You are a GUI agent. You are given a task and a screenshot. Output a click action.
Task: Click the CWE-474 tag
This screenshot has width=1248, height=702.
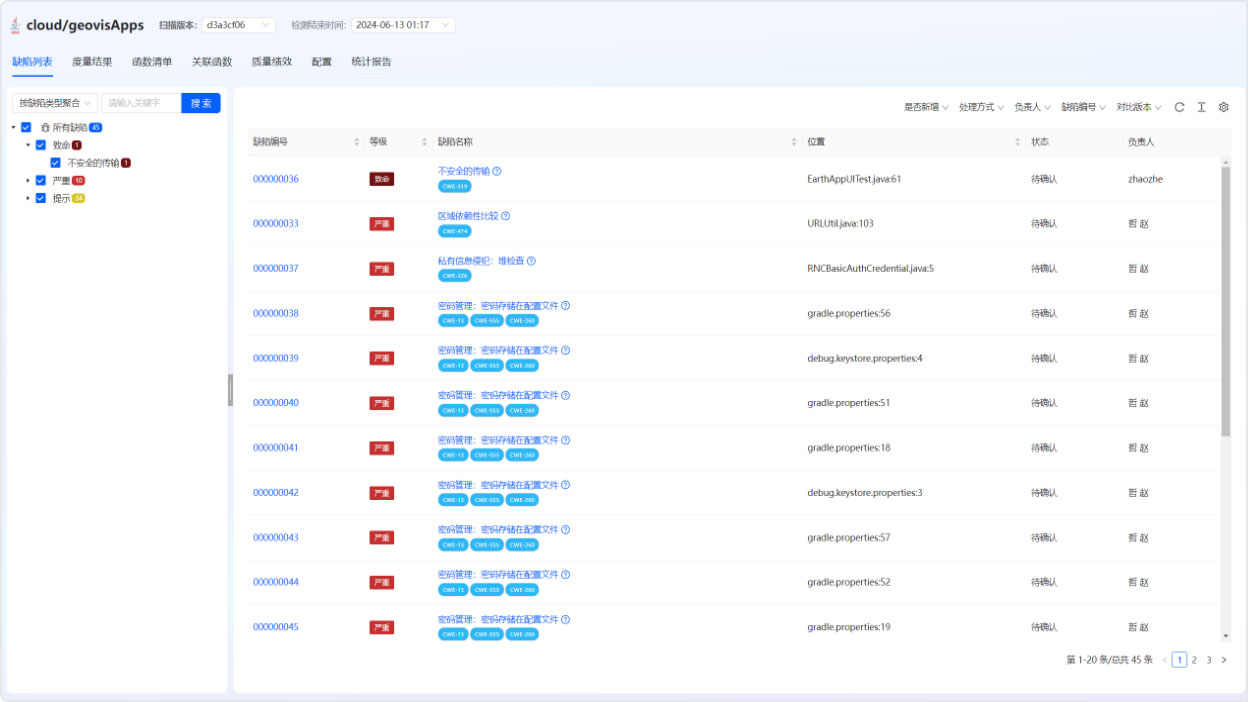click(x=455, y=231)
